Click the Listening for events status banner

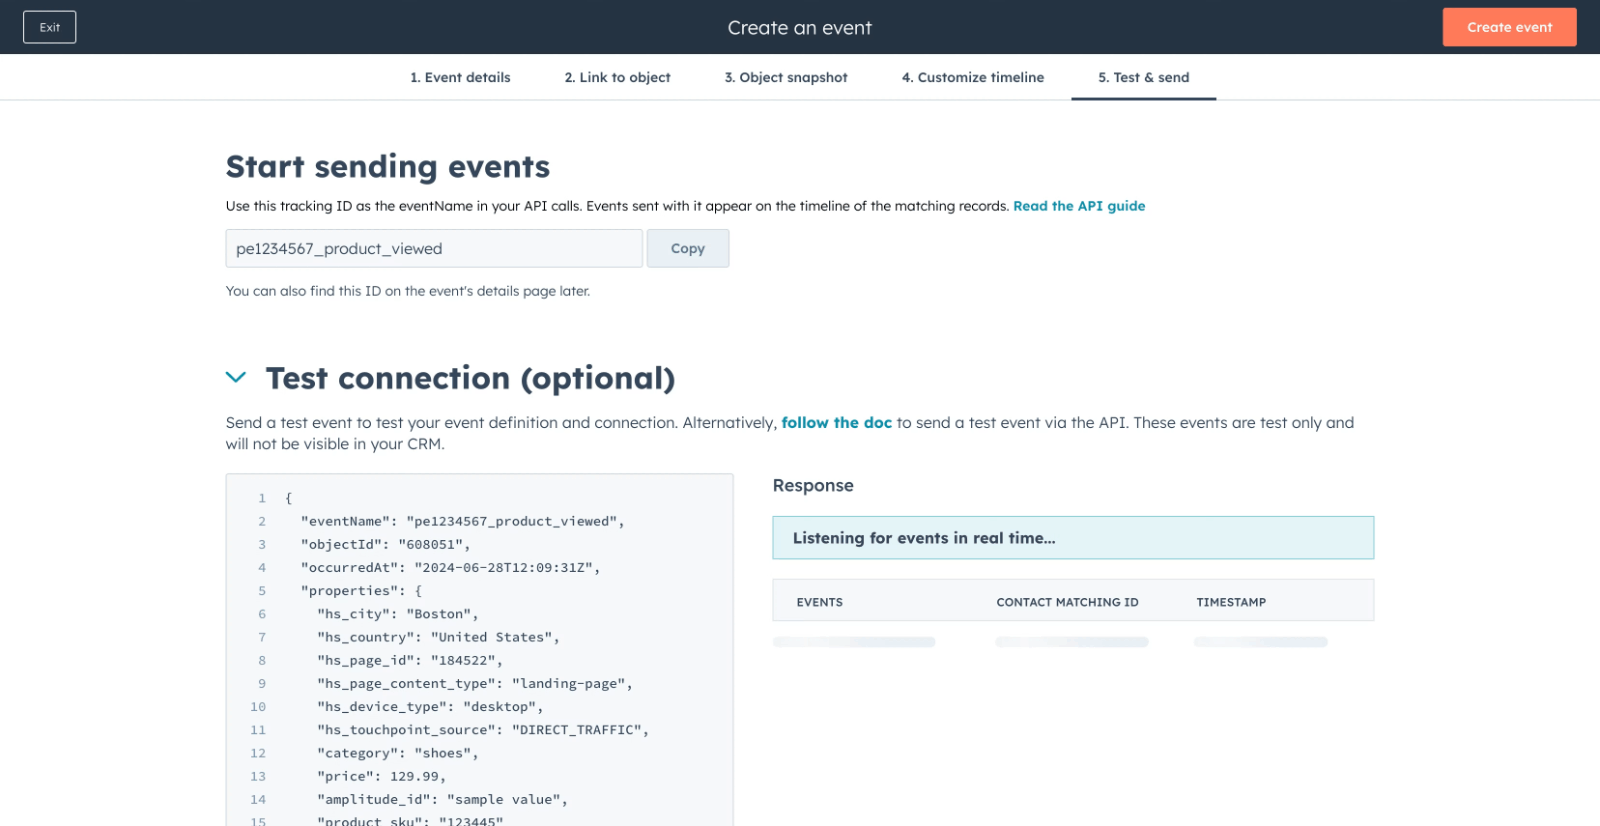pyautogui.click(x=1073, y=538)
